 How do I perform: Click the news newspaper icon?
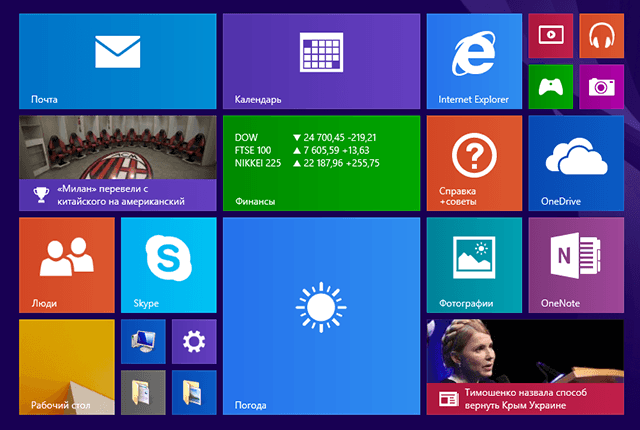click(x=449, y=399)
